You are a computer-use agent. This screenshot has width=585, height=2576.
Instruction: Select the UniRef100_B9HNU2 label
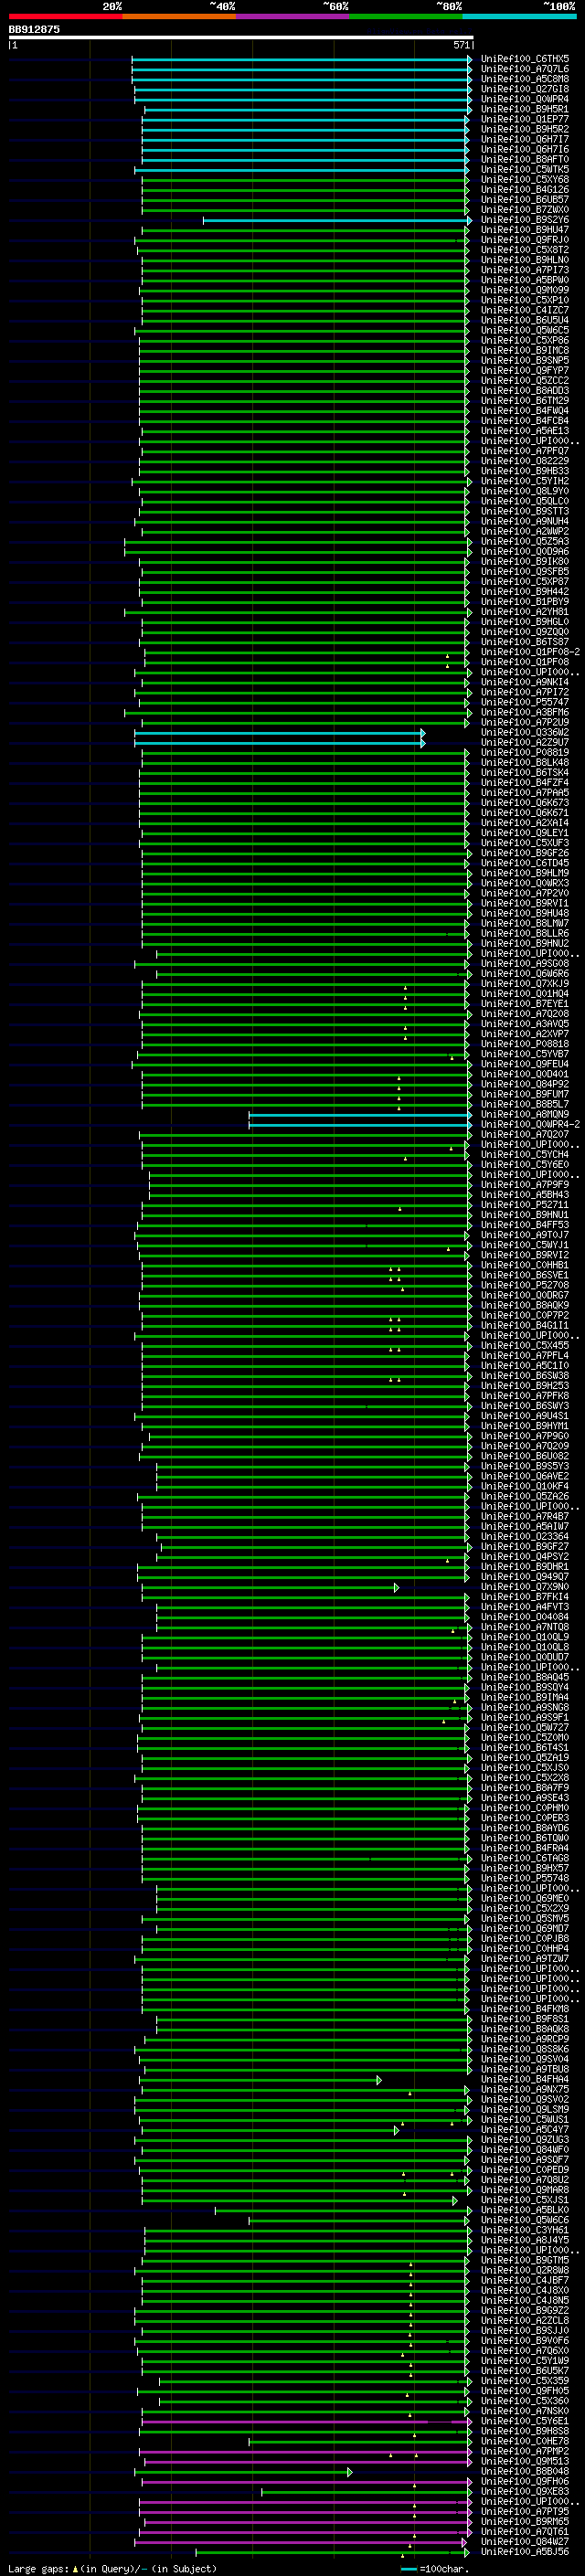(x=525, y=944)
